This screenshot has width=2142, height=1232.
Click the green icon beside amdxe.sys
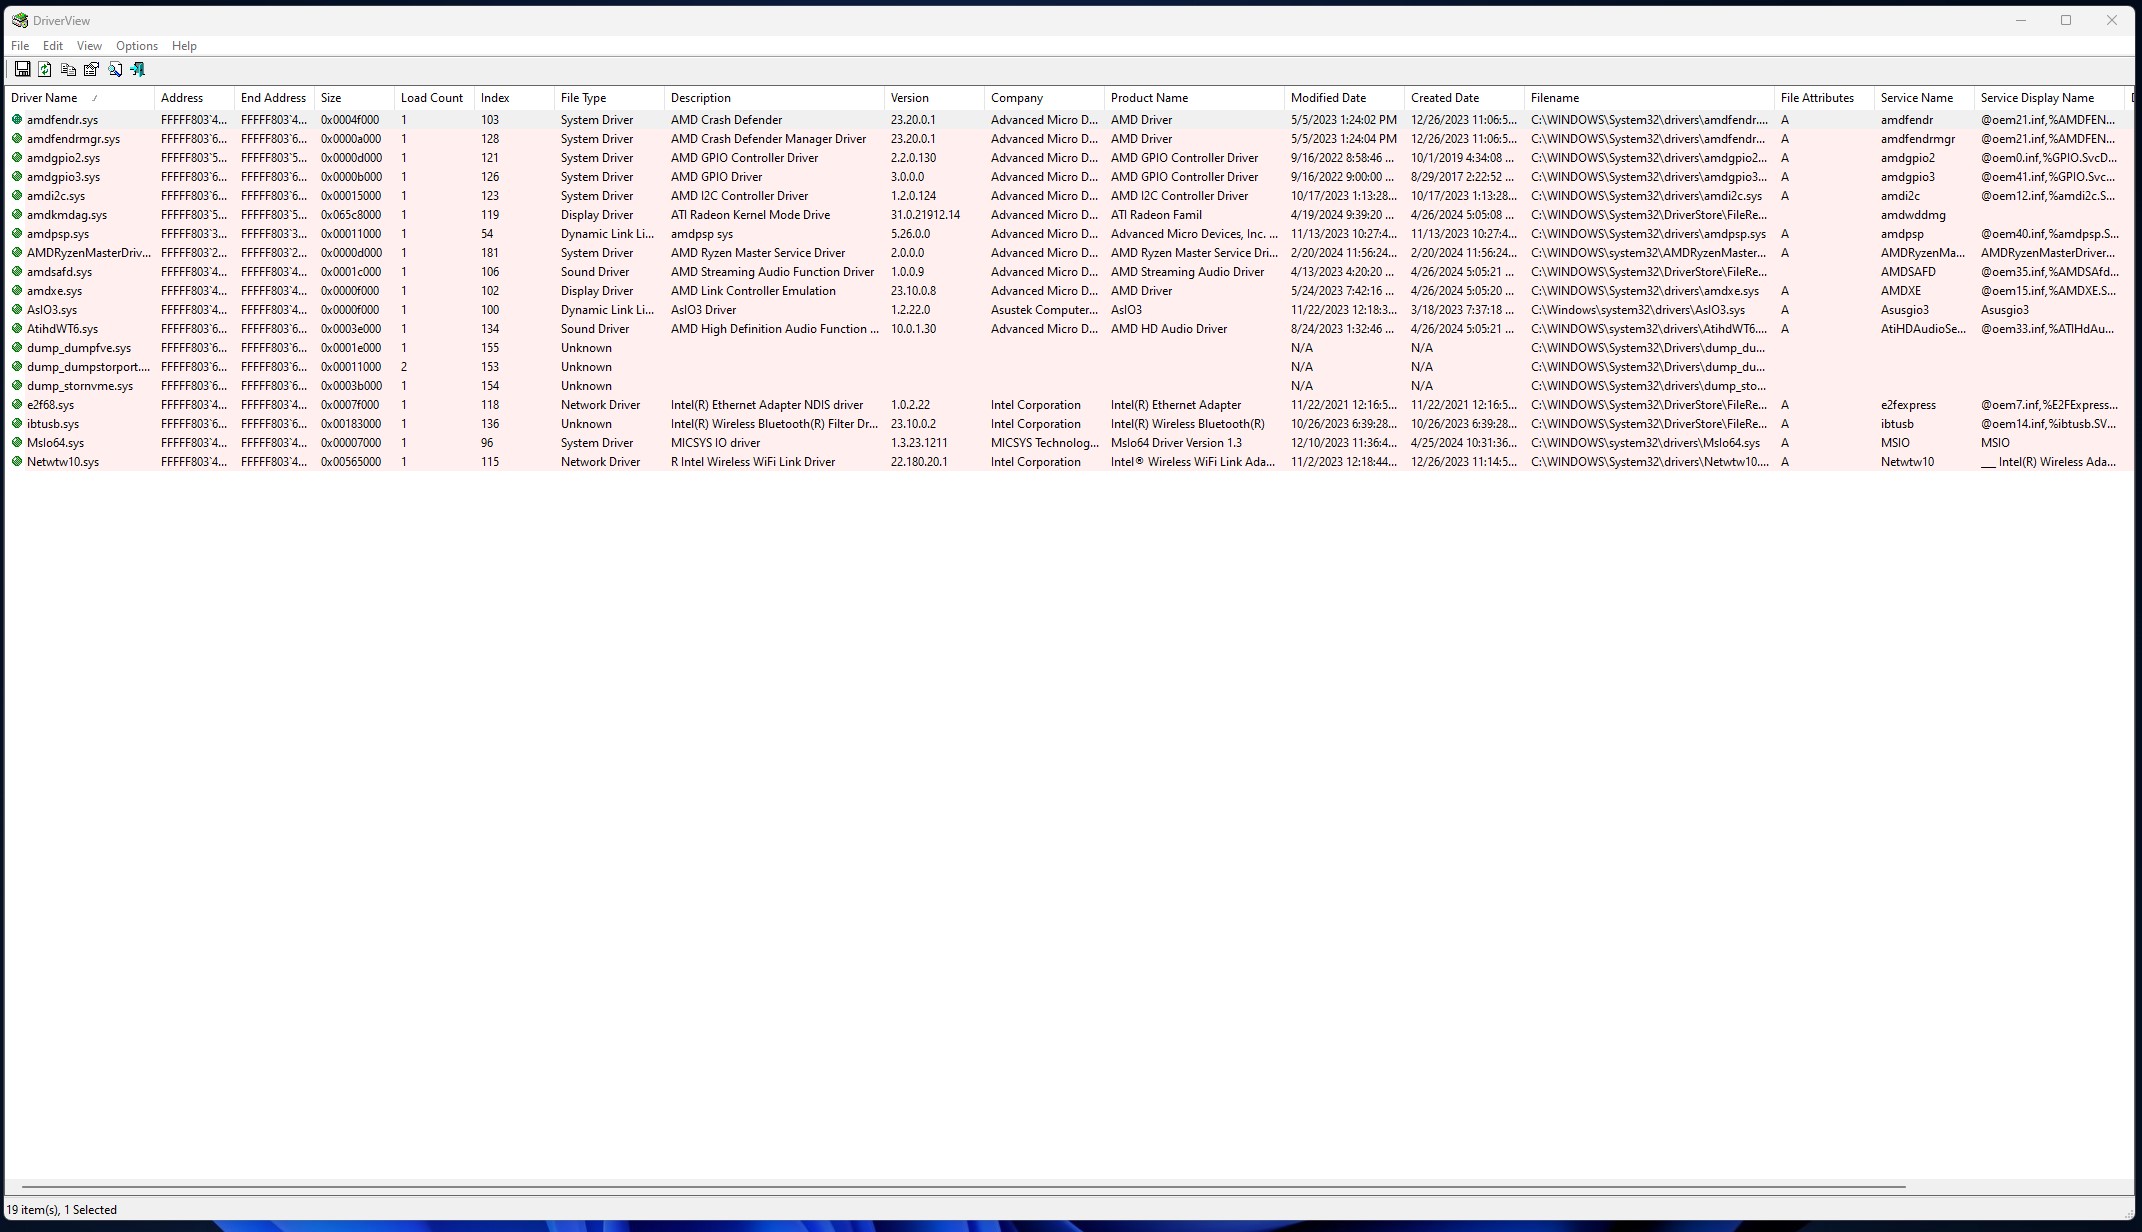[17, 290]
